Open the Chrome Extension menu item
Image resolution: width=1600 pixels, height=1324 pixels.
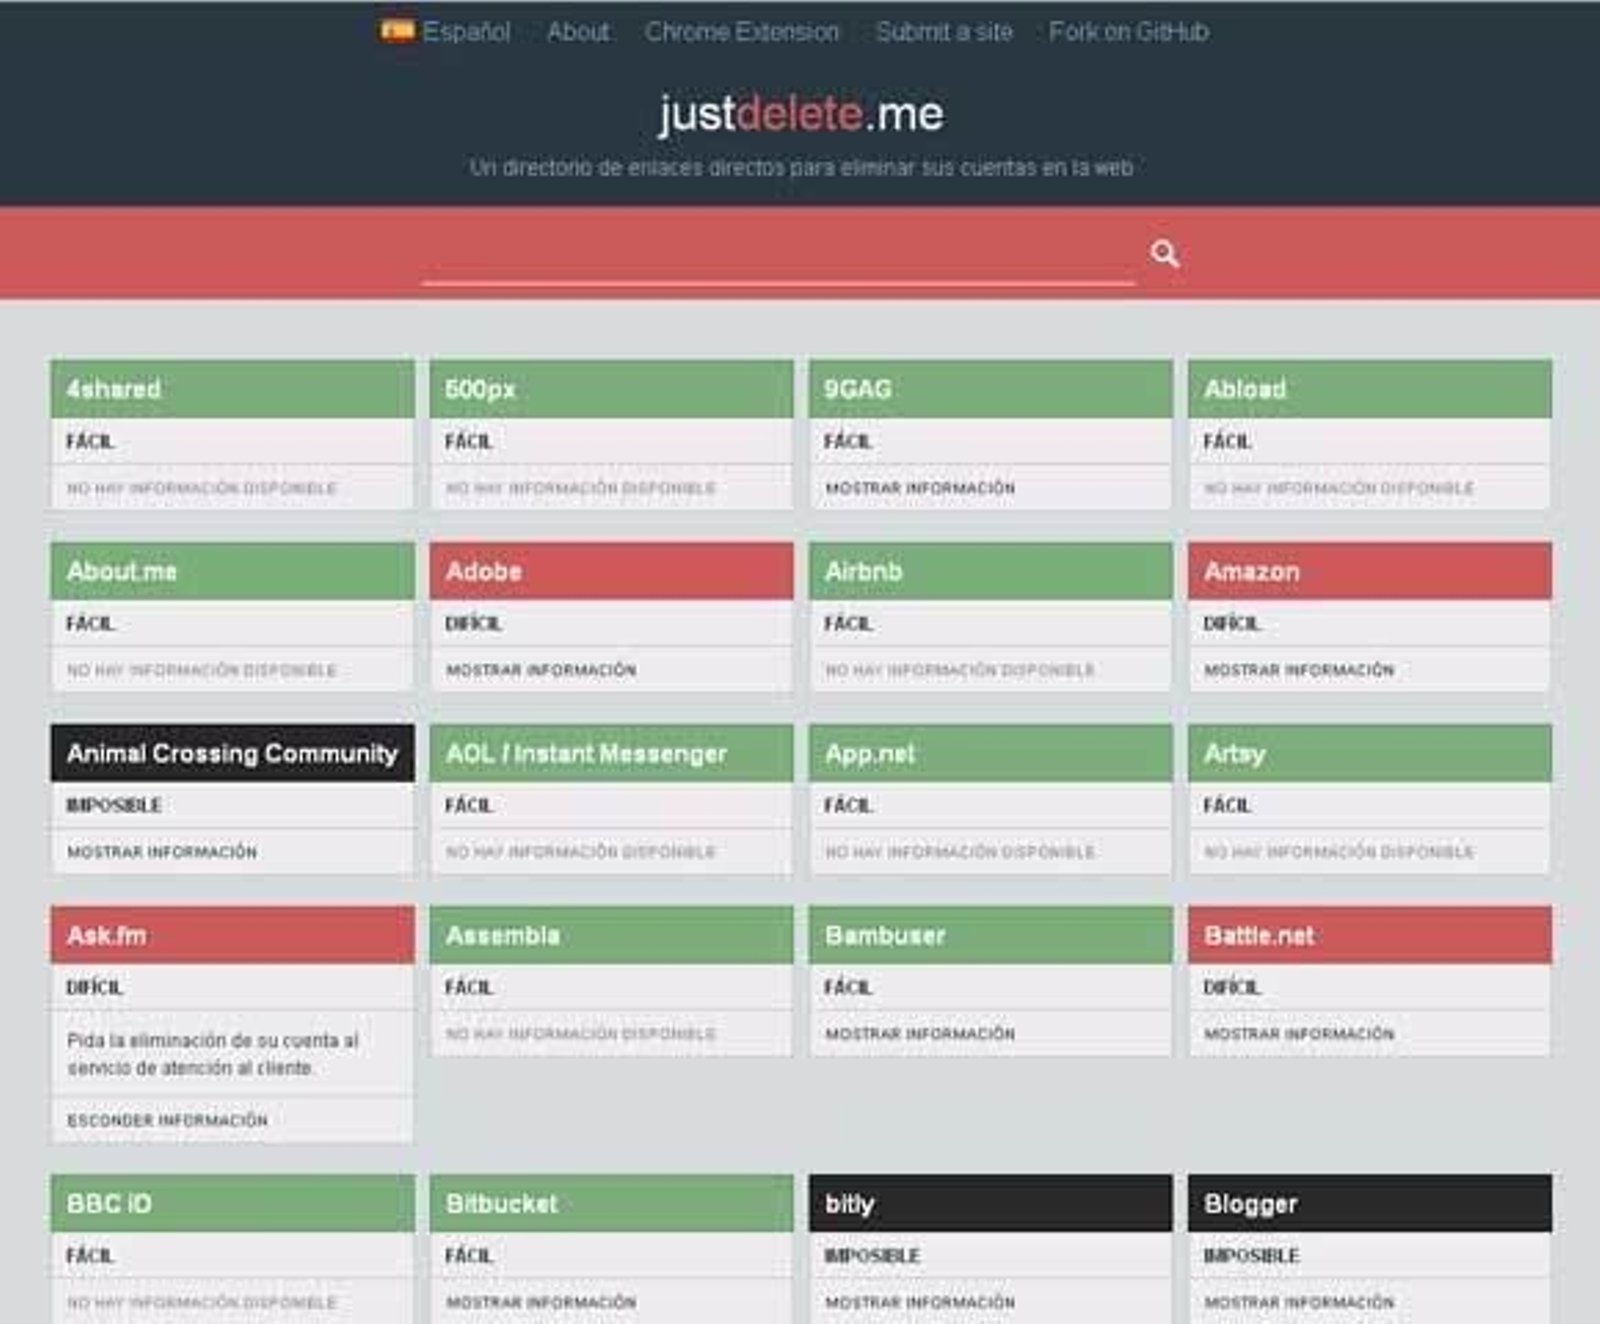[744, 31]
